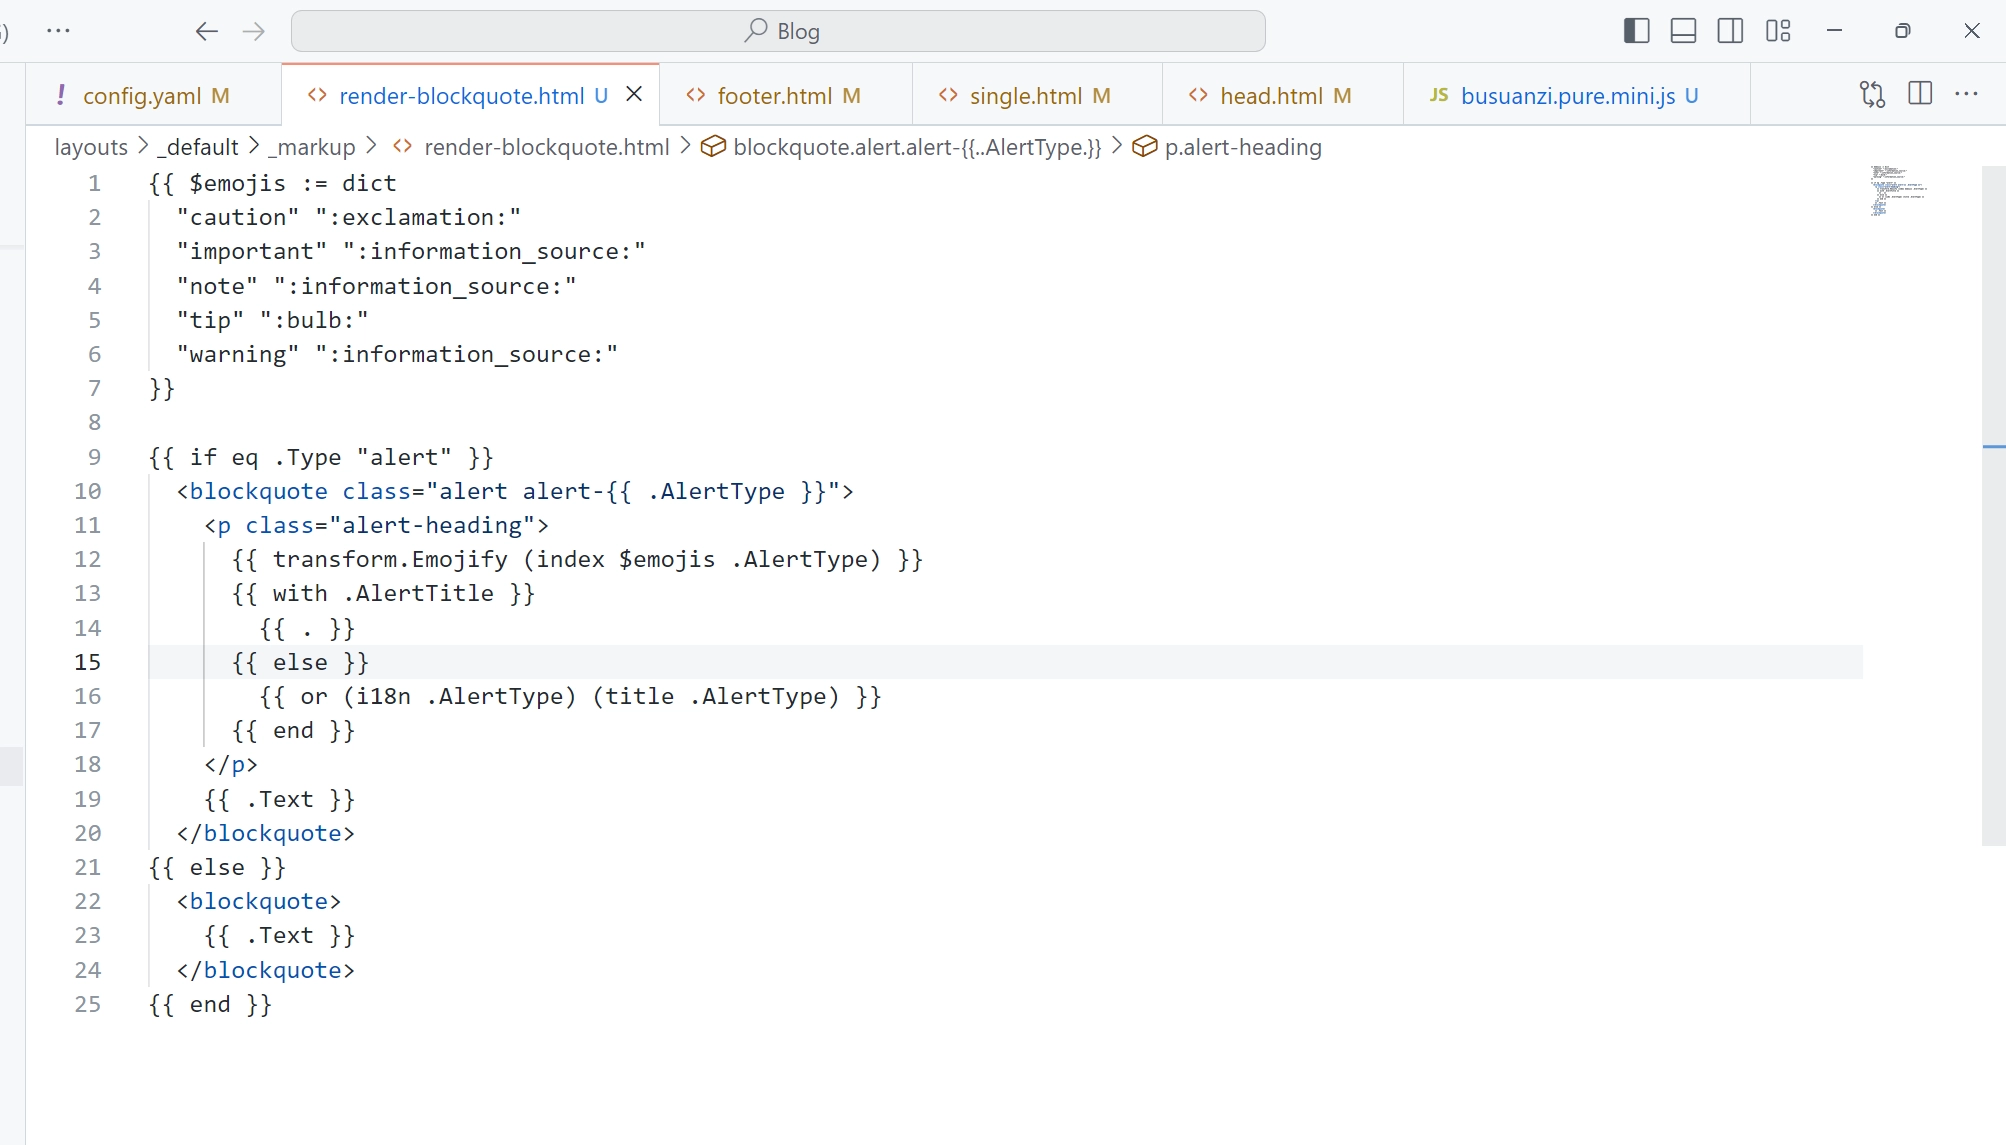Screen dimensions: 2006x1145
Task: Click the cube icon before p.alert-heading
Action: (1144, 147)
